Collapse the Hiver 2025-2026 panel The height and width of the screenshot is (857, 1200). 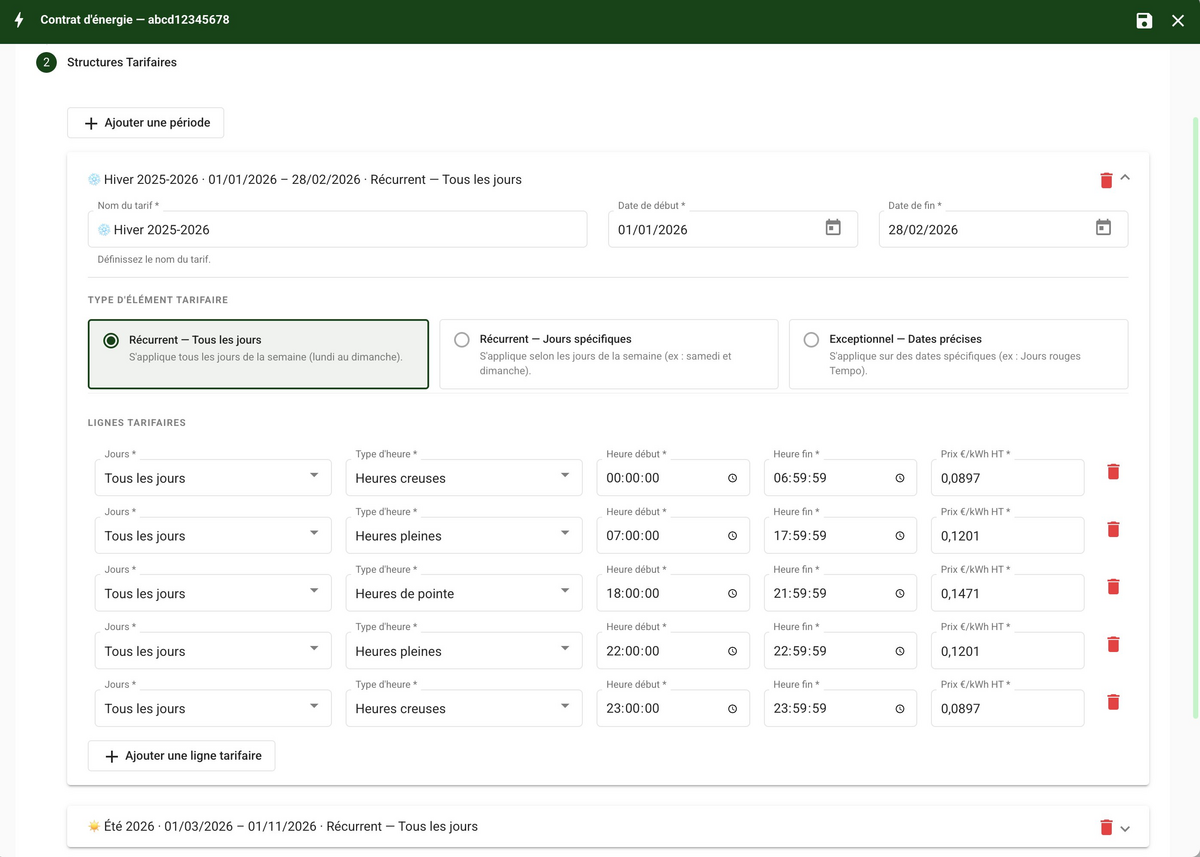[1125, 177]
